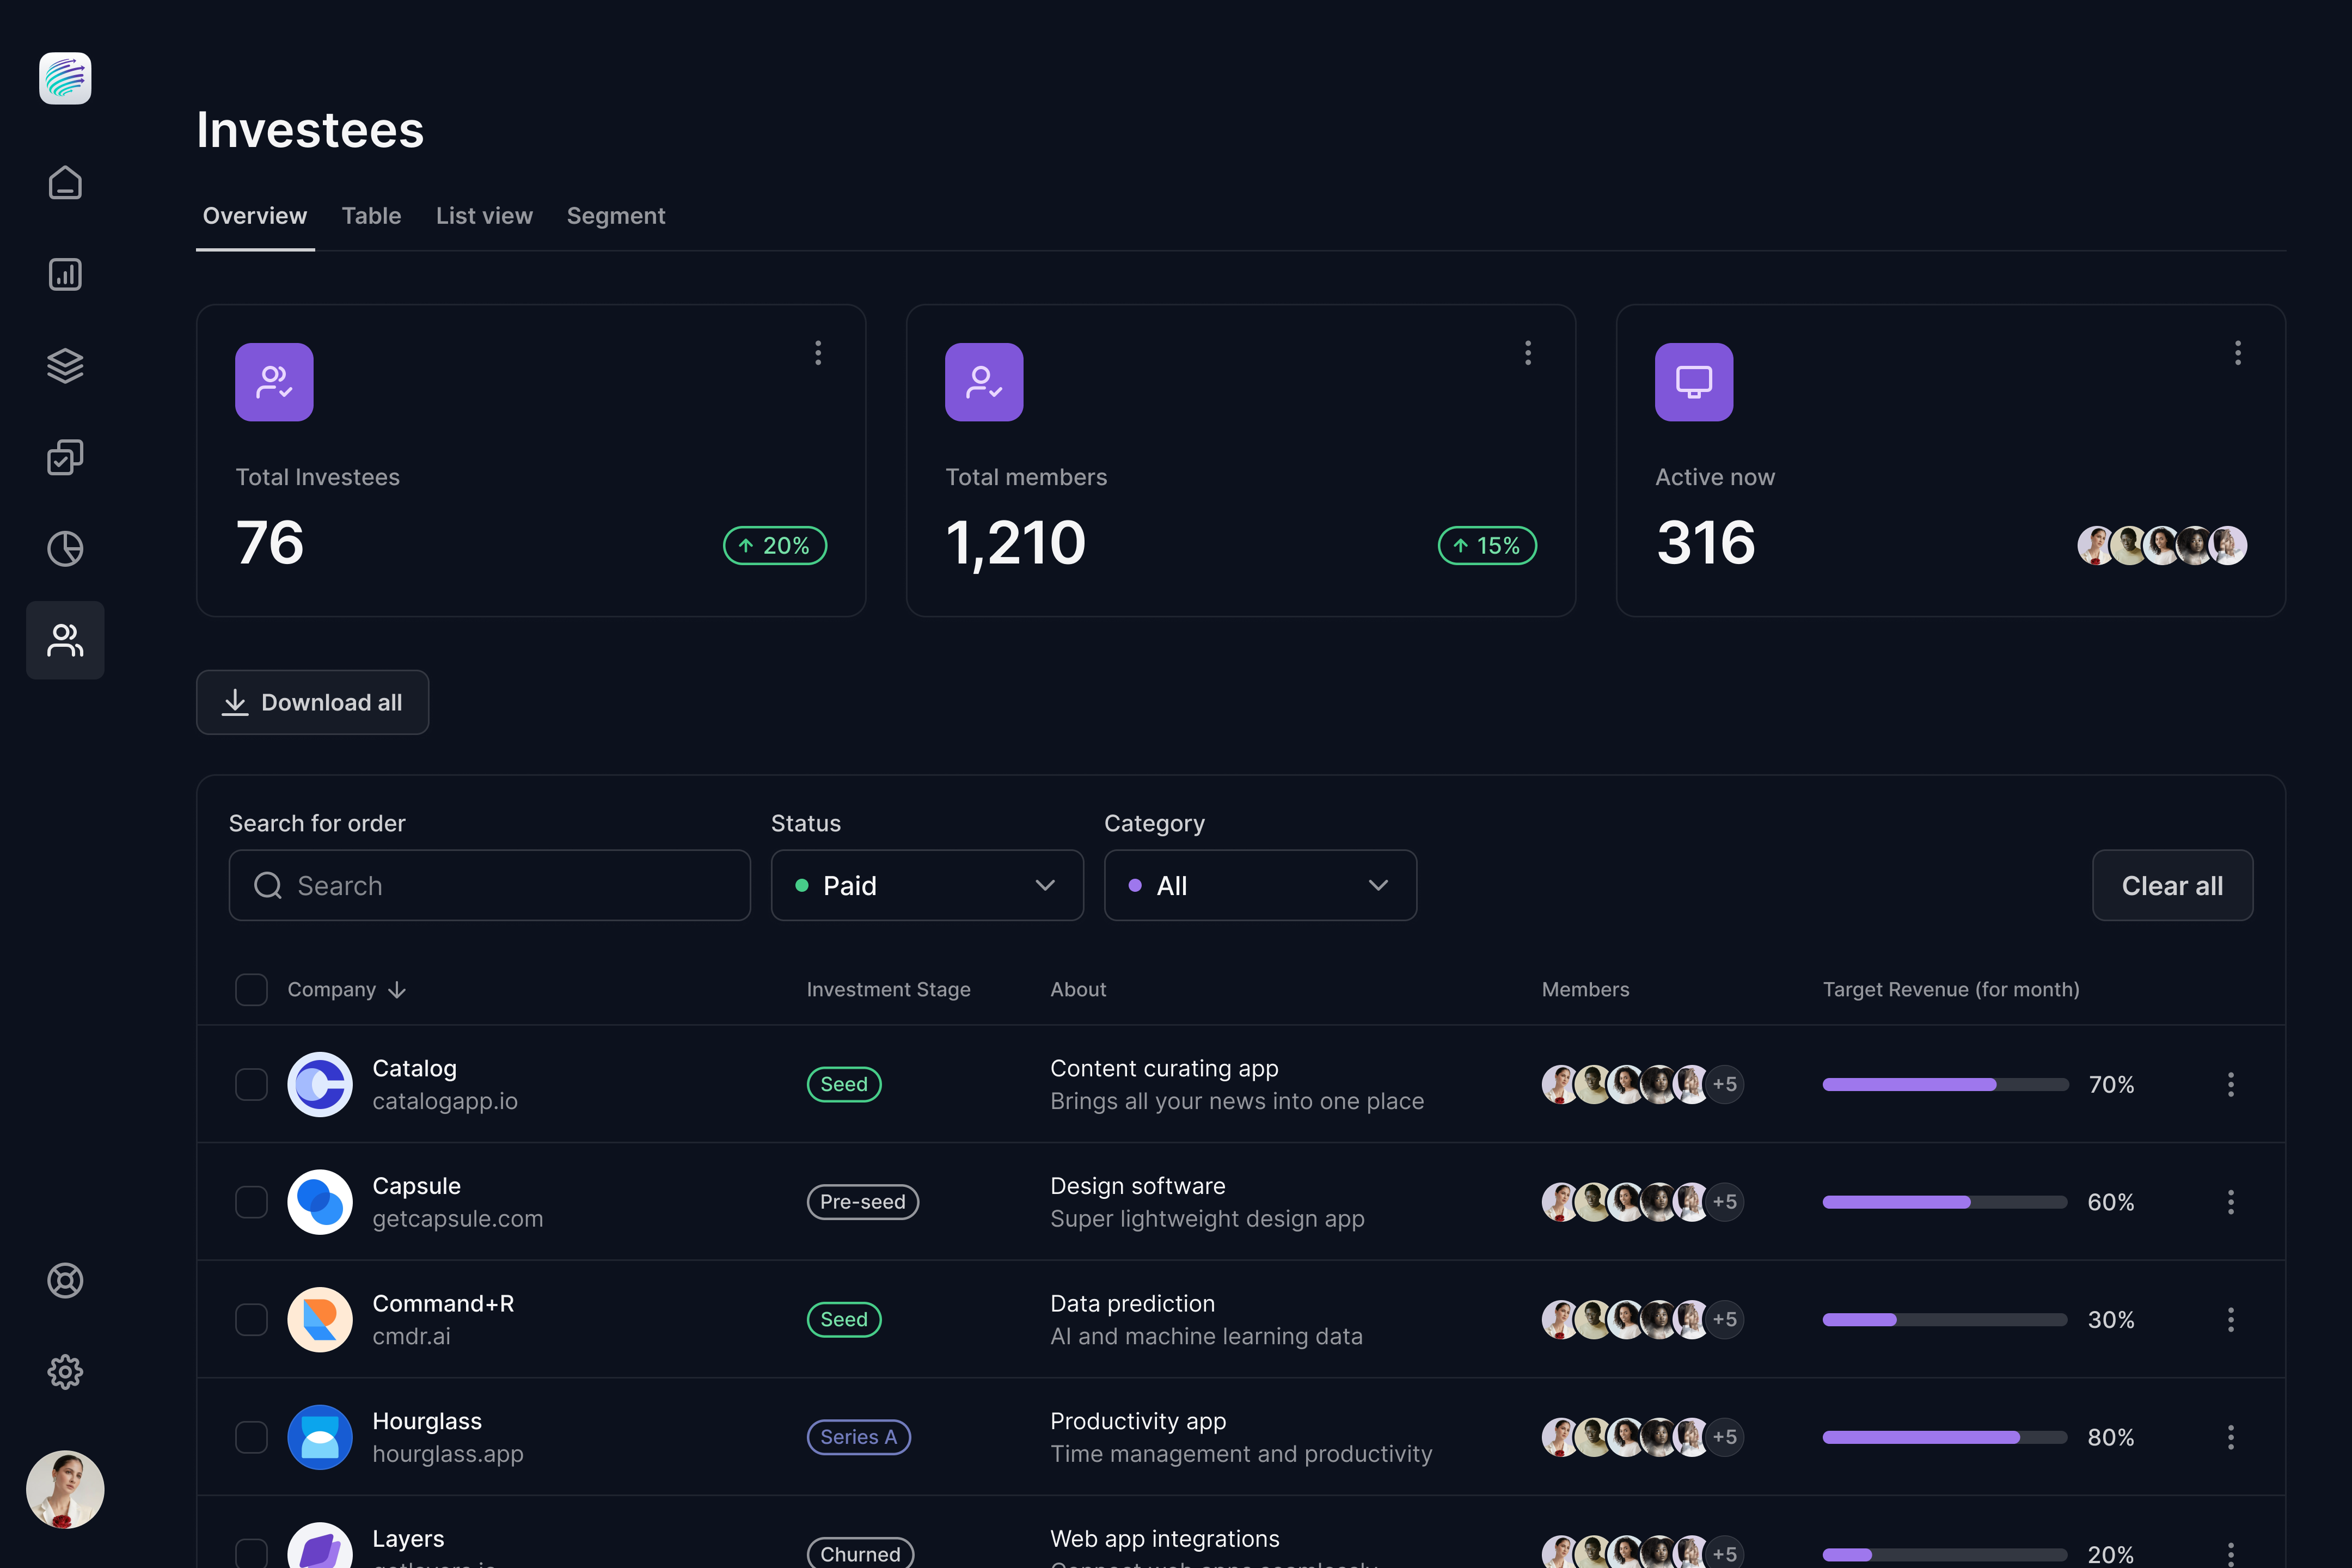Open the Command+R row options menu
Viewport: 2352px width, 1568px height.
(2231, 1320)
